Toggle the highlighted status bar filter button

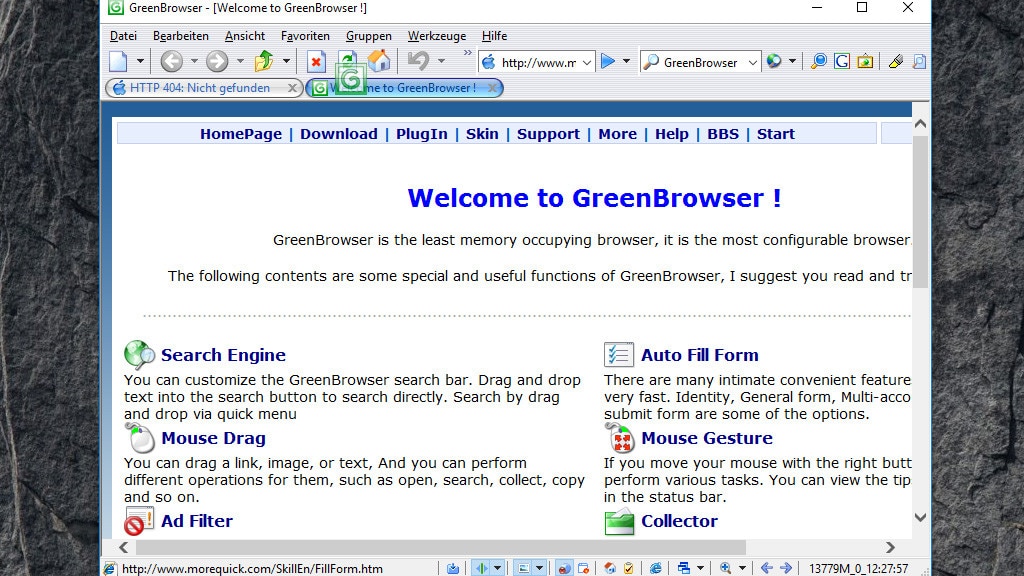(563, 568)
